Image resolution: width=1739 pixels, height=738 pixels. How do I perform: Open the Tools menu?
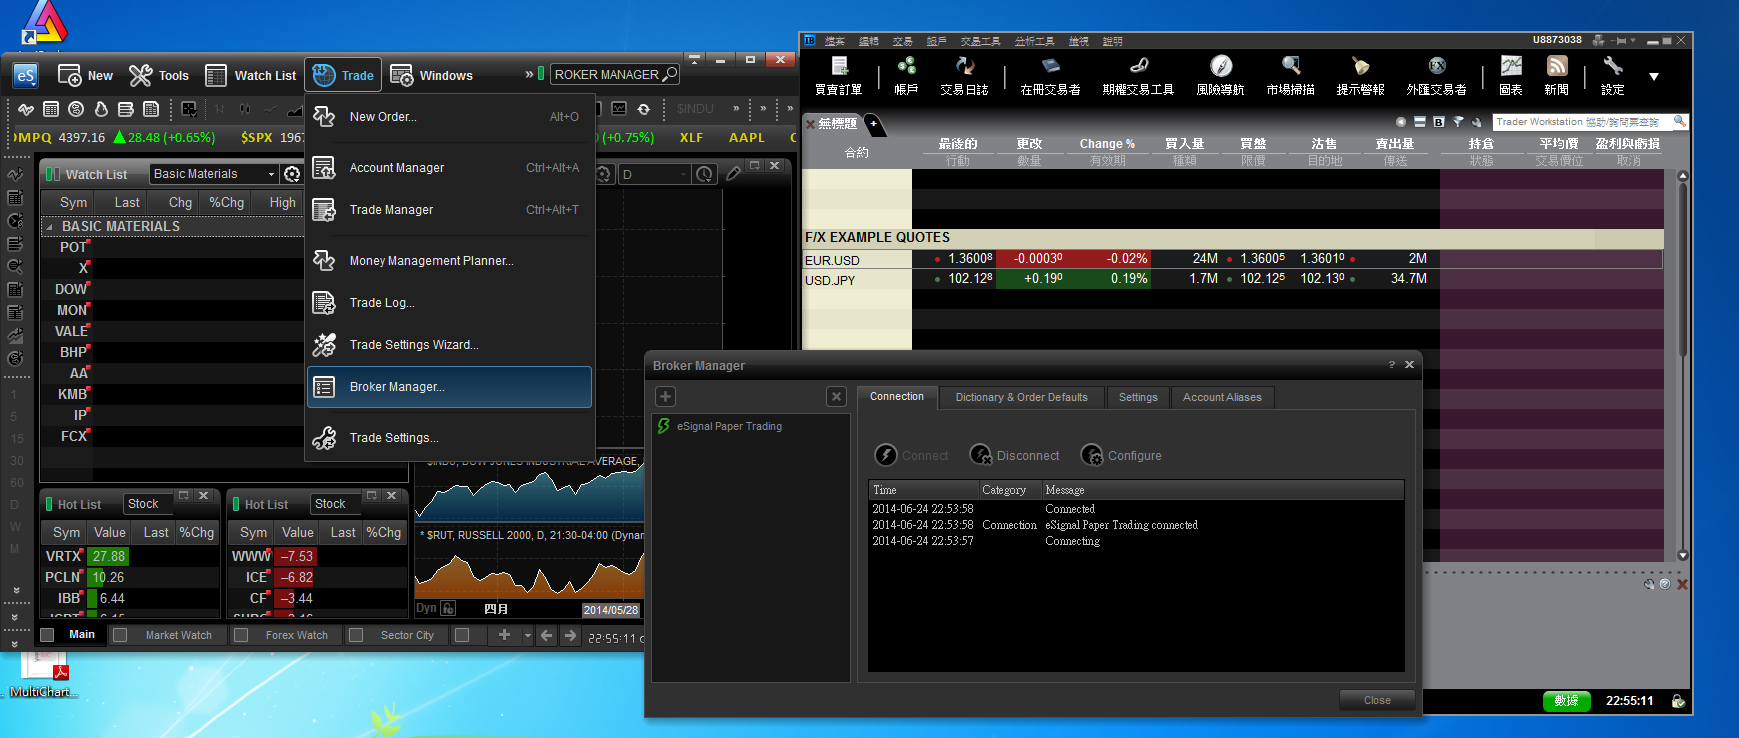coord(159,75)
